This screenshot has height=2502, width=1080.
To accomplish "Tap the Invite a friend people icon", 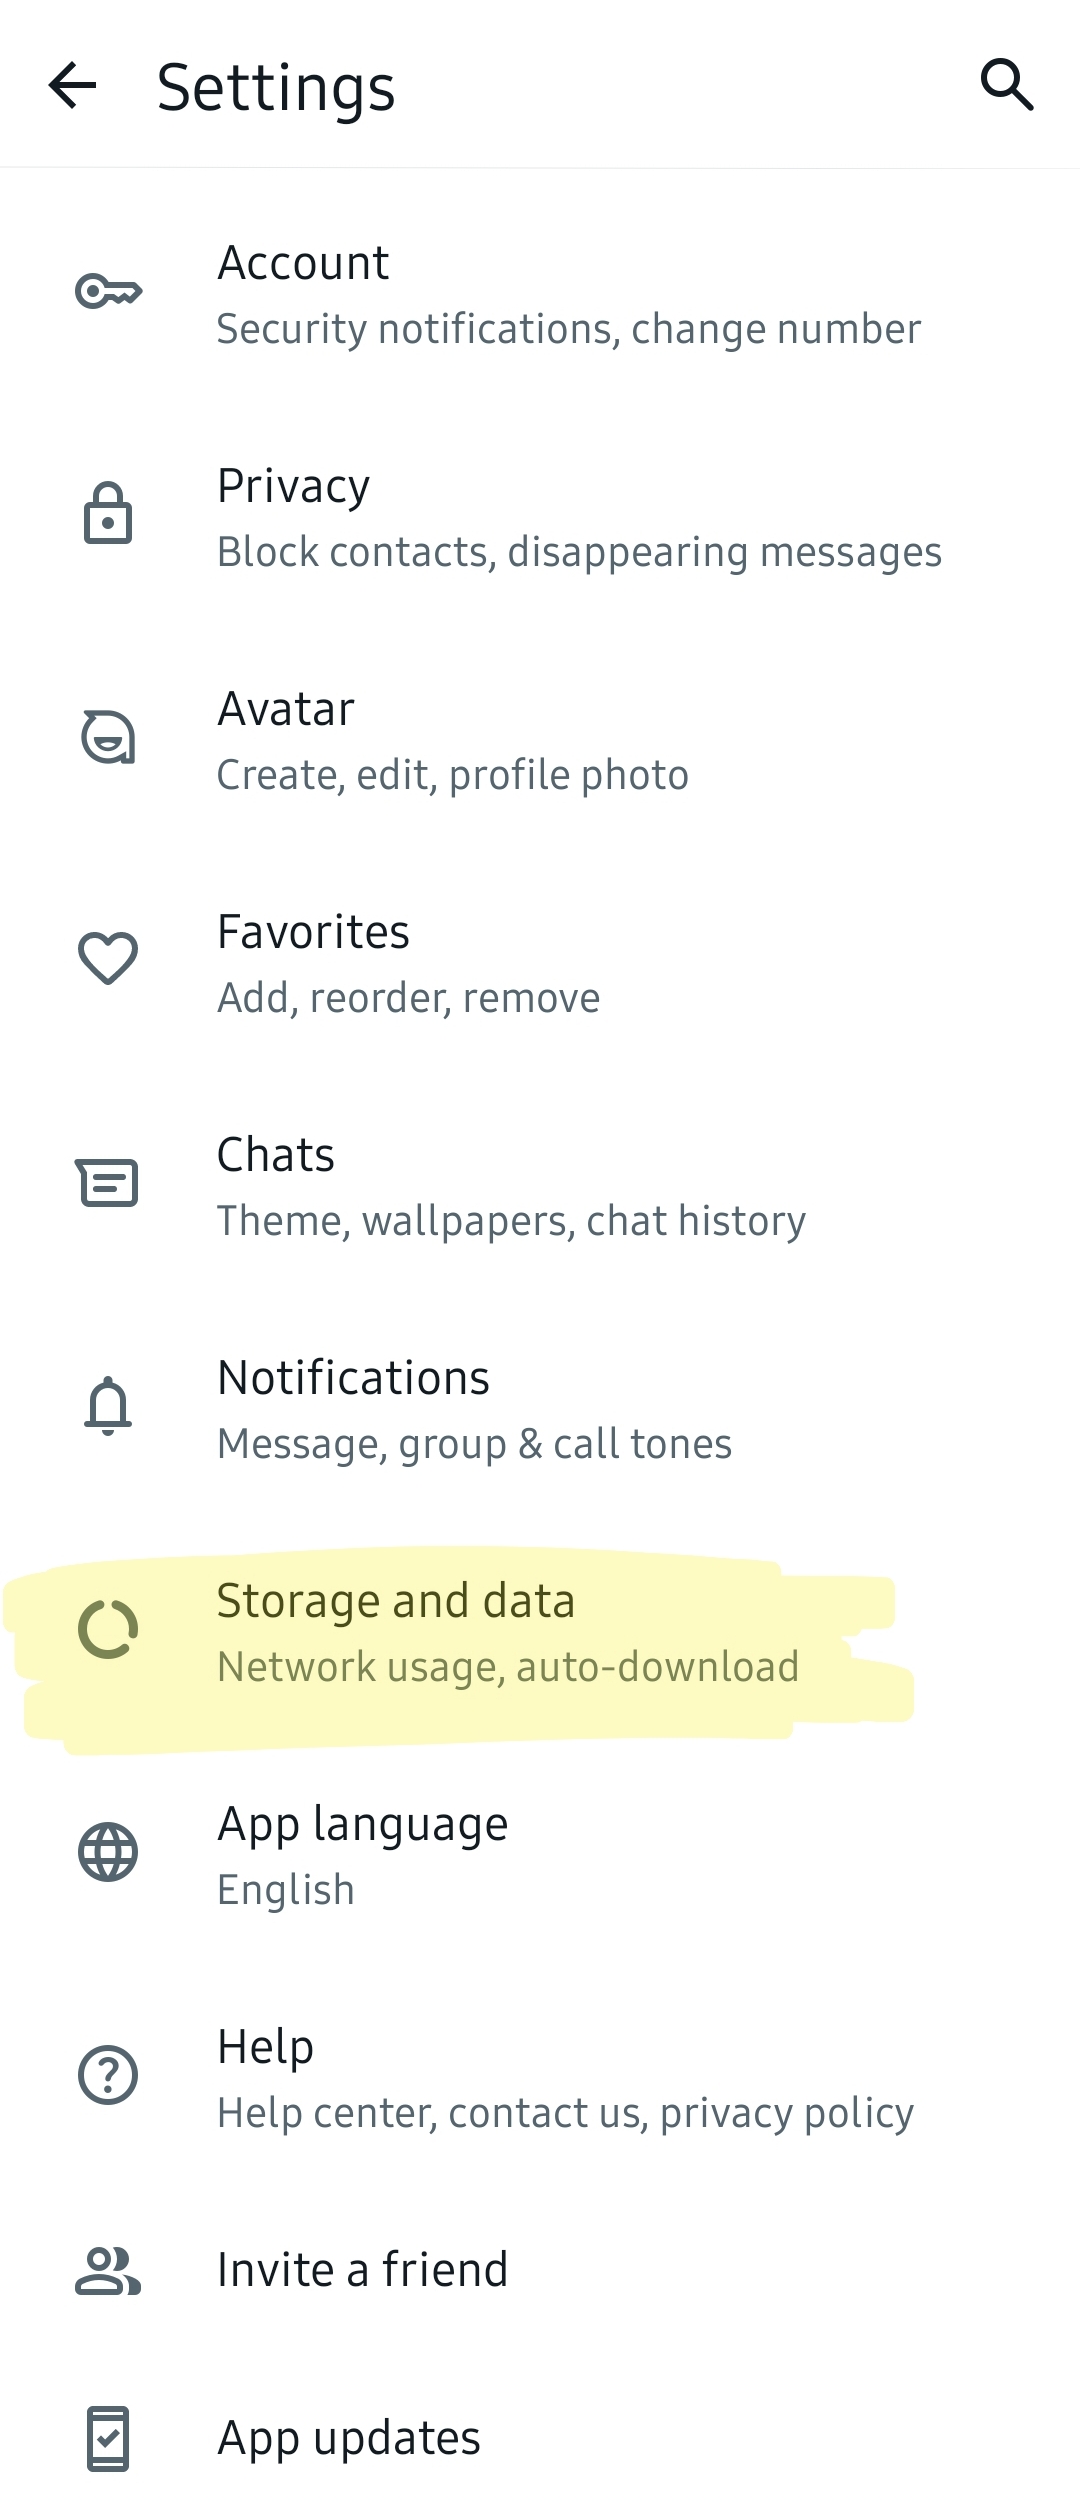I will pos(108,2270).
